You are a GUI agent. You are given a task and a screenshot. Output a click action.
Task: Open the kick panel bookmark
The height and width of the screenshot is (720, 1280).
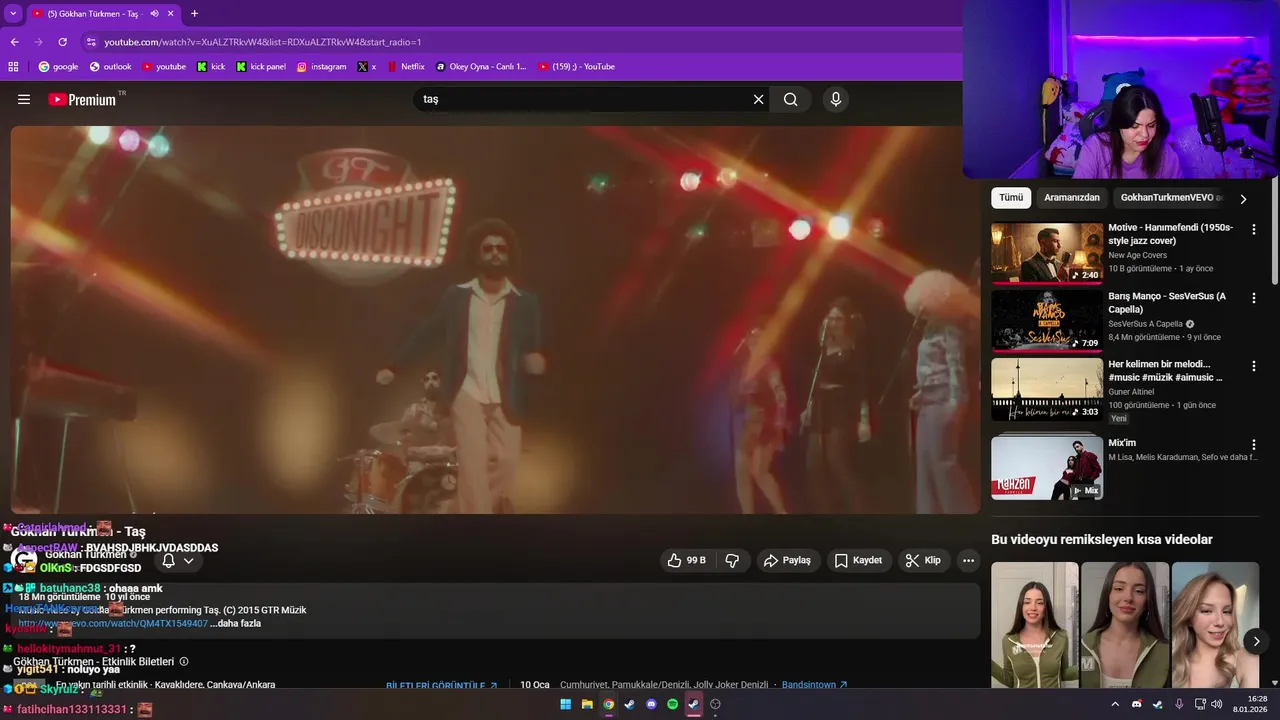(x=261, y=67)
